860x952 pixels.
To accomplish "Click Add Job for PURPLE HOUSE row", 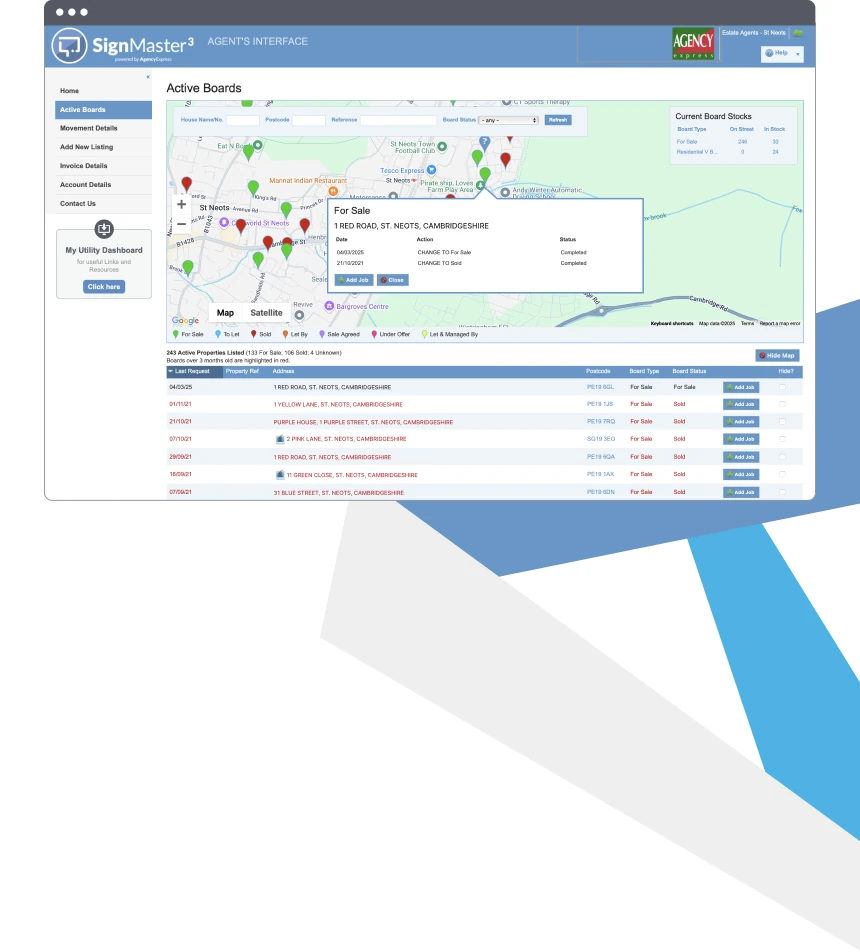I will tap(741, 421).
